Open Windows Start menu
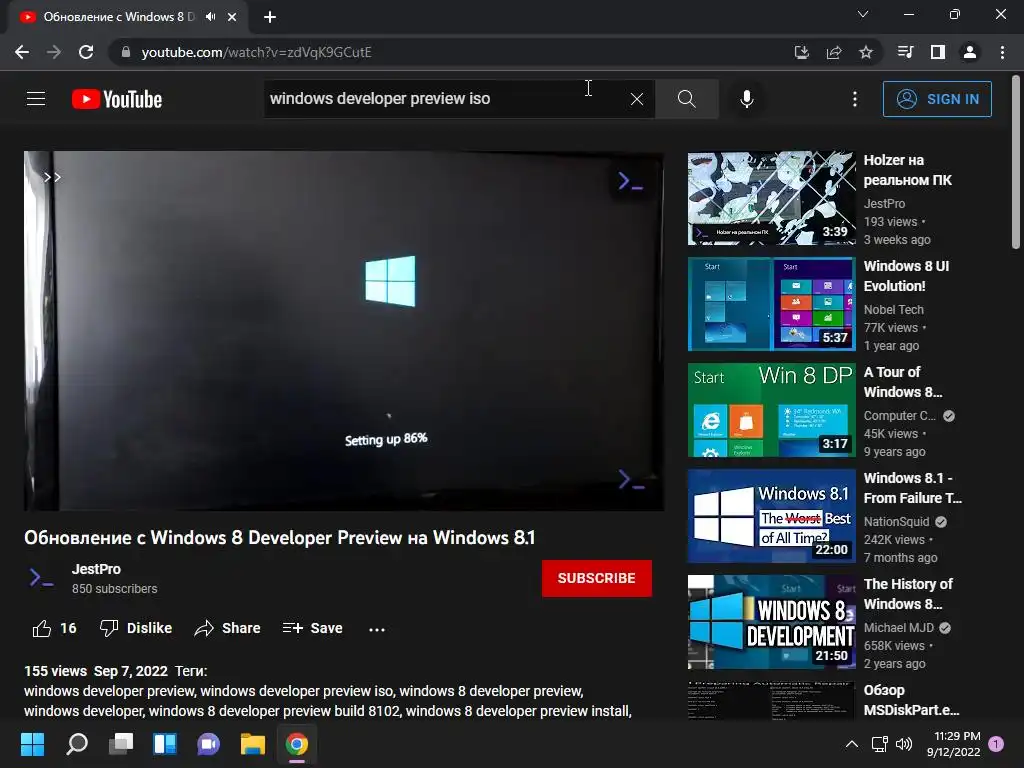 [32, 744]
